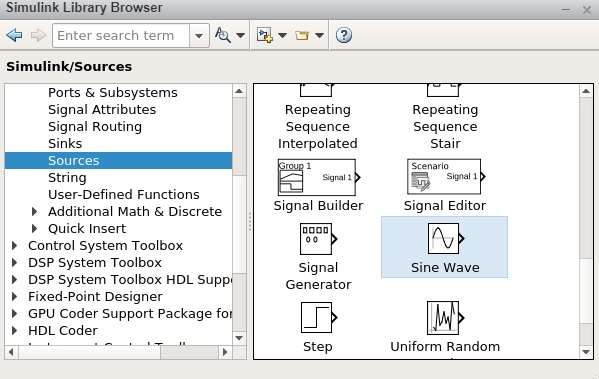Viewport: 599px width, 379px height.
Task: Select Fixed-Point Designer label
Action: coord(95,296)
